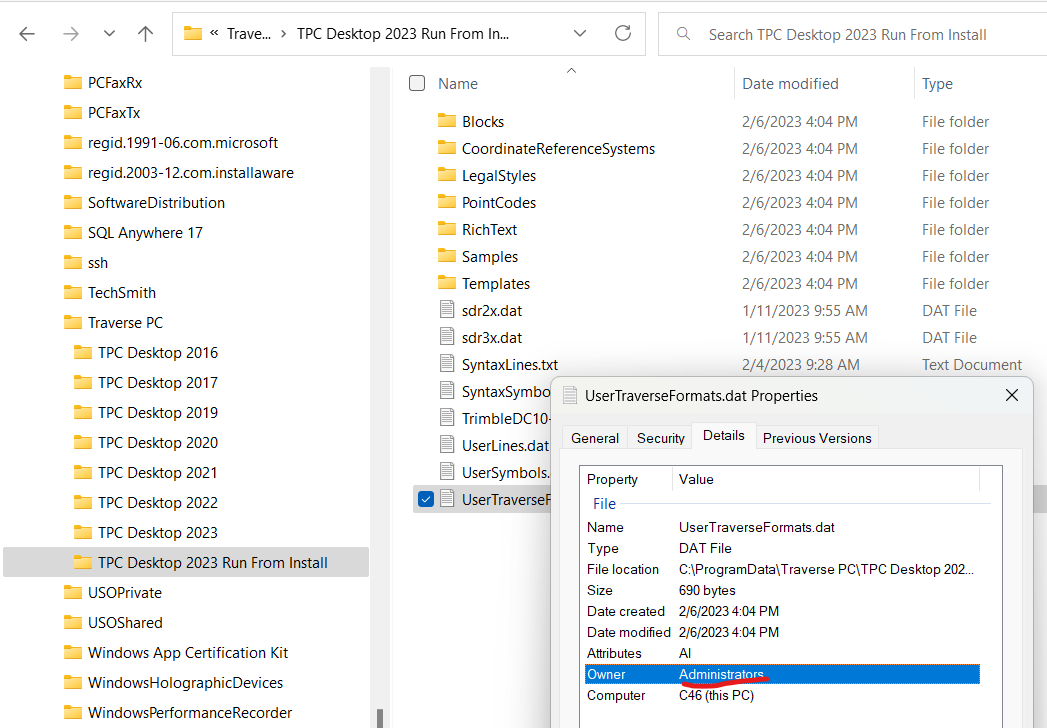Open the Security tab in Properties
1047x728 pixels.
coord(660,438)
